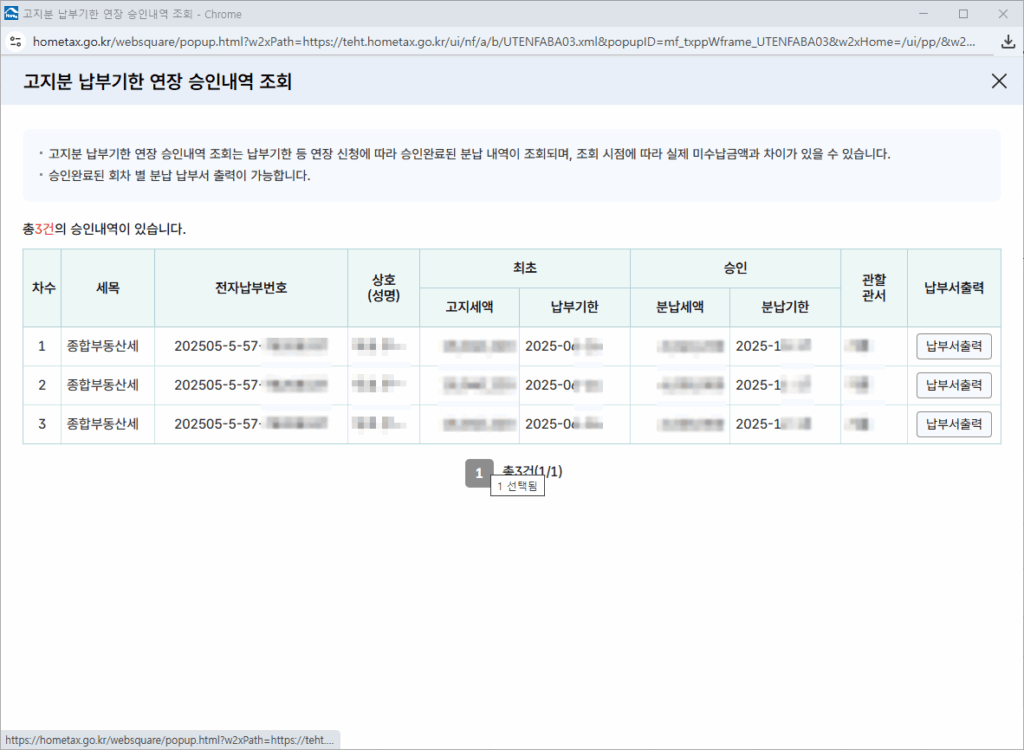Screen dimensions: 1024x750
Task: Click the 전자납부번호 column header
Action: (251, 287)
